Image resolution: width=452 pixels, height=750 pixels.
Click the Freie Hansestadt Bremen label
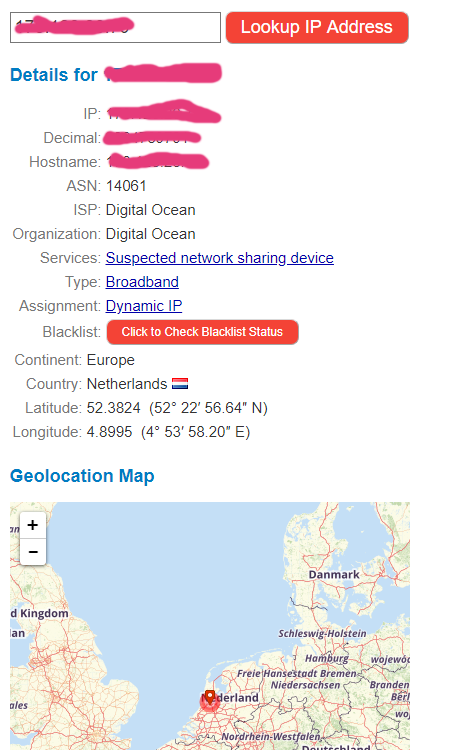(x=297, y=673)
